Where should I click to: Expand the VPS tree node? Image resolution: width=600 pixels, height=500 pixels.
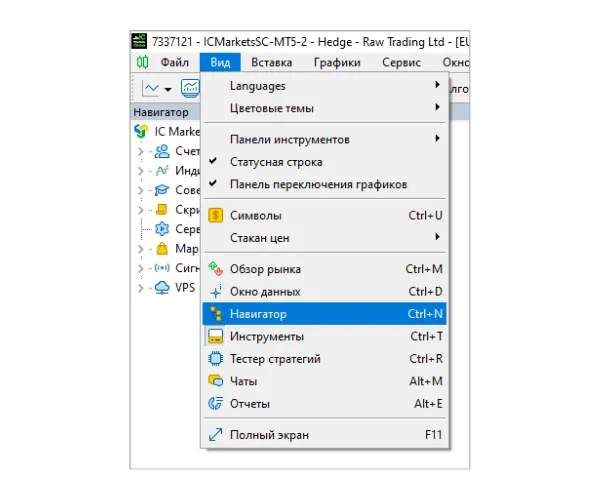click(140, 288)
